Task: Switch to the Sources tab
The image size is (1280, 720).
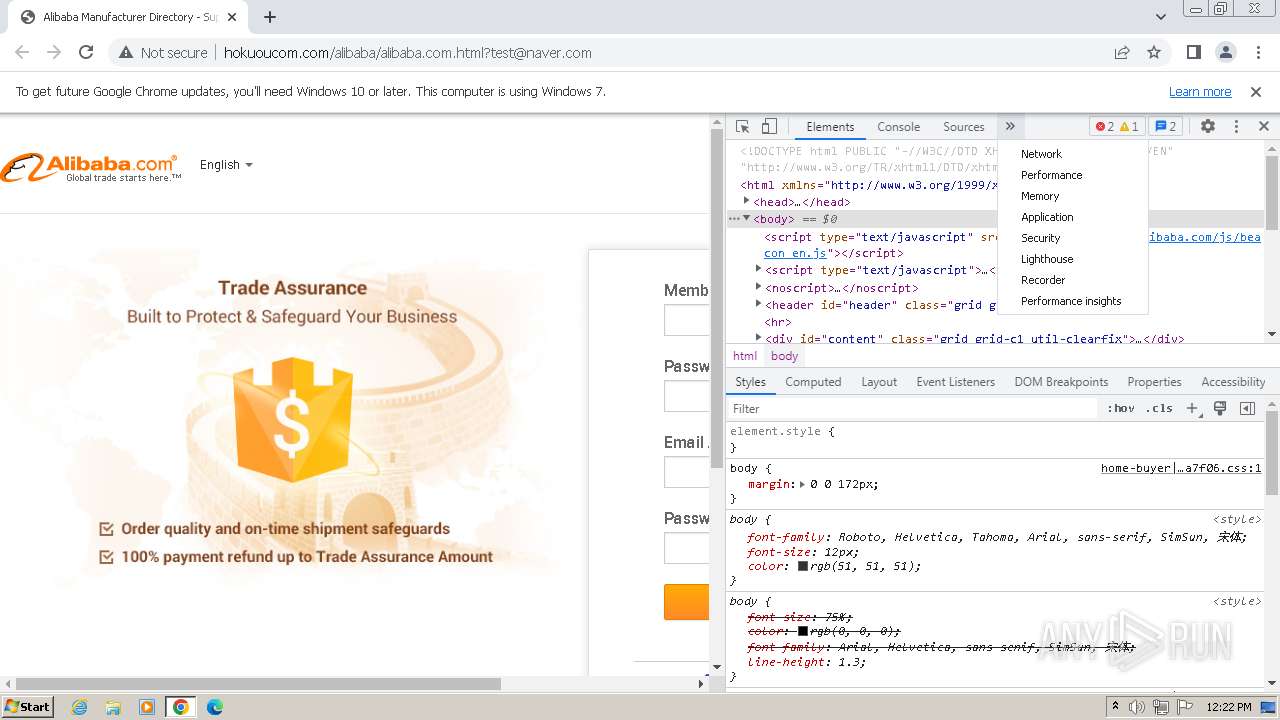Action: pyautogui.click(x=964, y=127)
